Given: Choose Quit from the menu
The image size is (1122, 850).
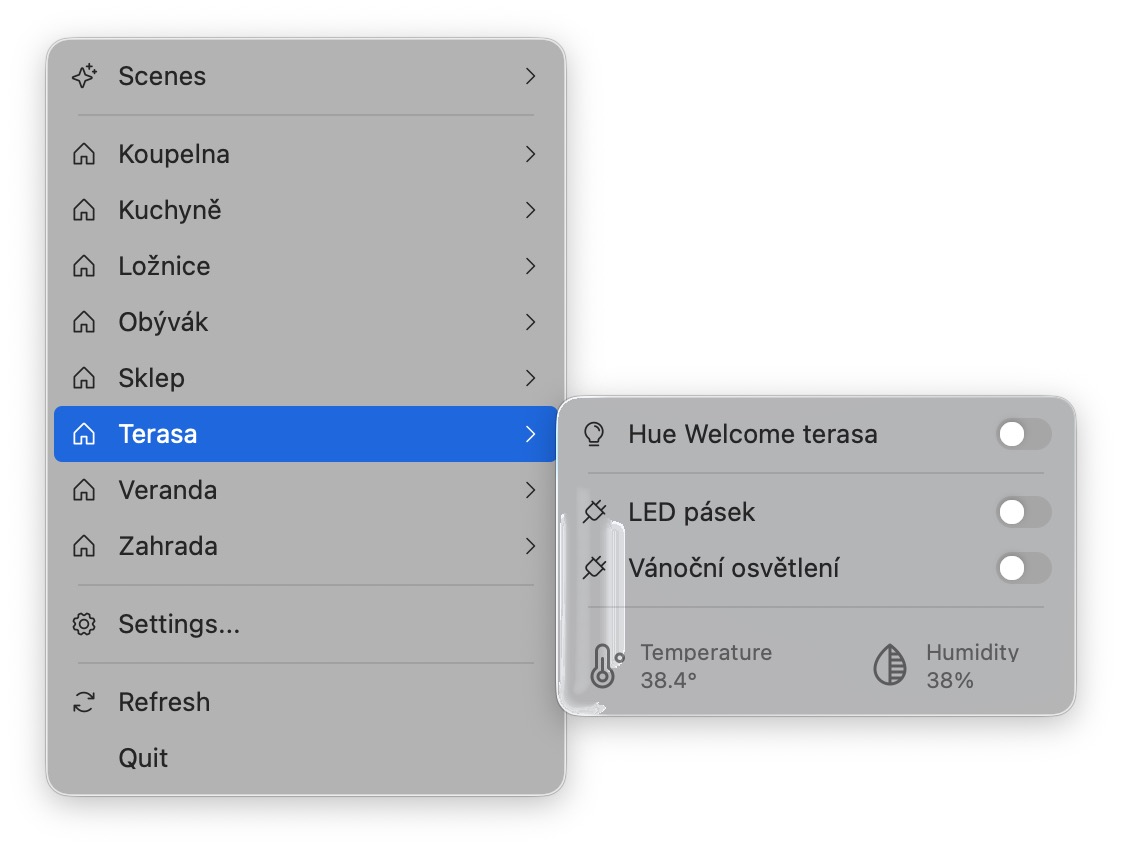Looking at the screenshot, I should tap(143, 758).
